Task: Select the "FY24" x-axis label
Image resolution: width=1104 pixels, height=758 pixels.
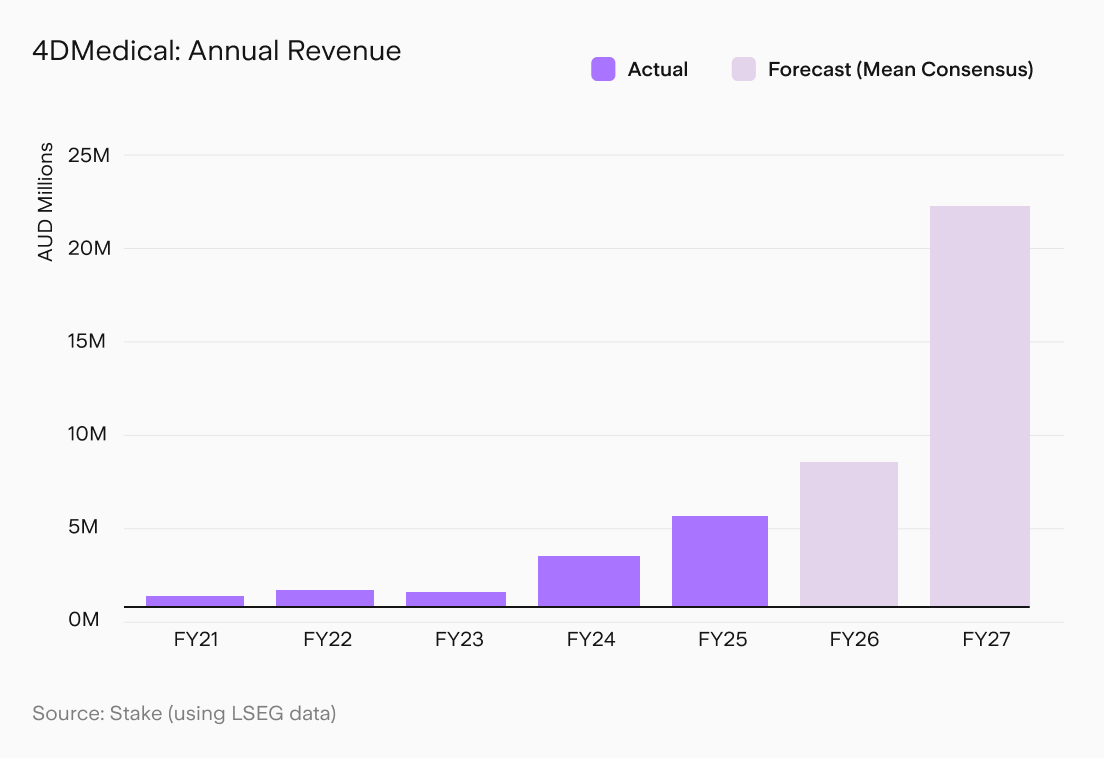Action: pos(591,640)
